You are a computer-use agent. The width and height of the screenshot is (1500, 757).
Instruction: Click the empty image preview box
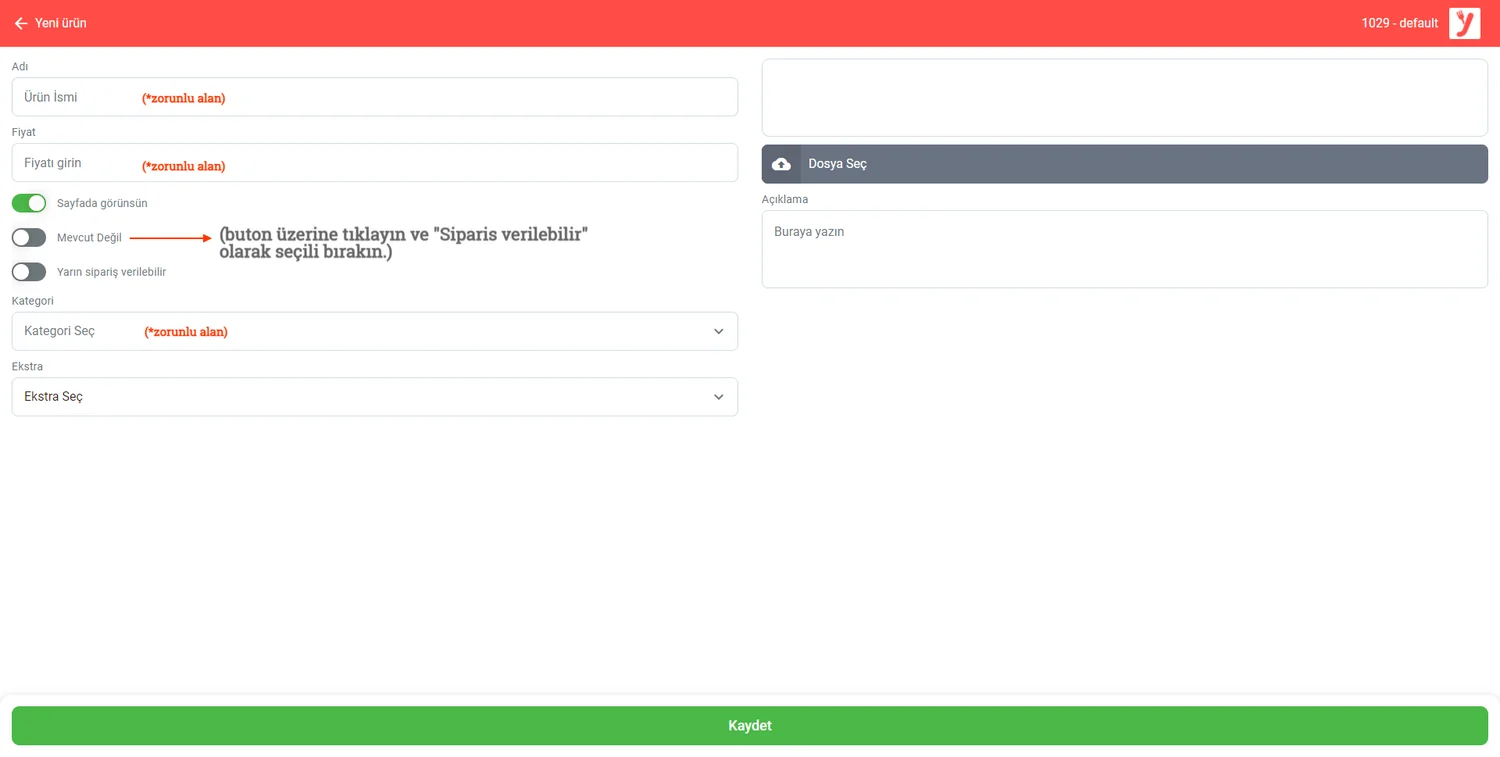click(x=1124, y=98)
